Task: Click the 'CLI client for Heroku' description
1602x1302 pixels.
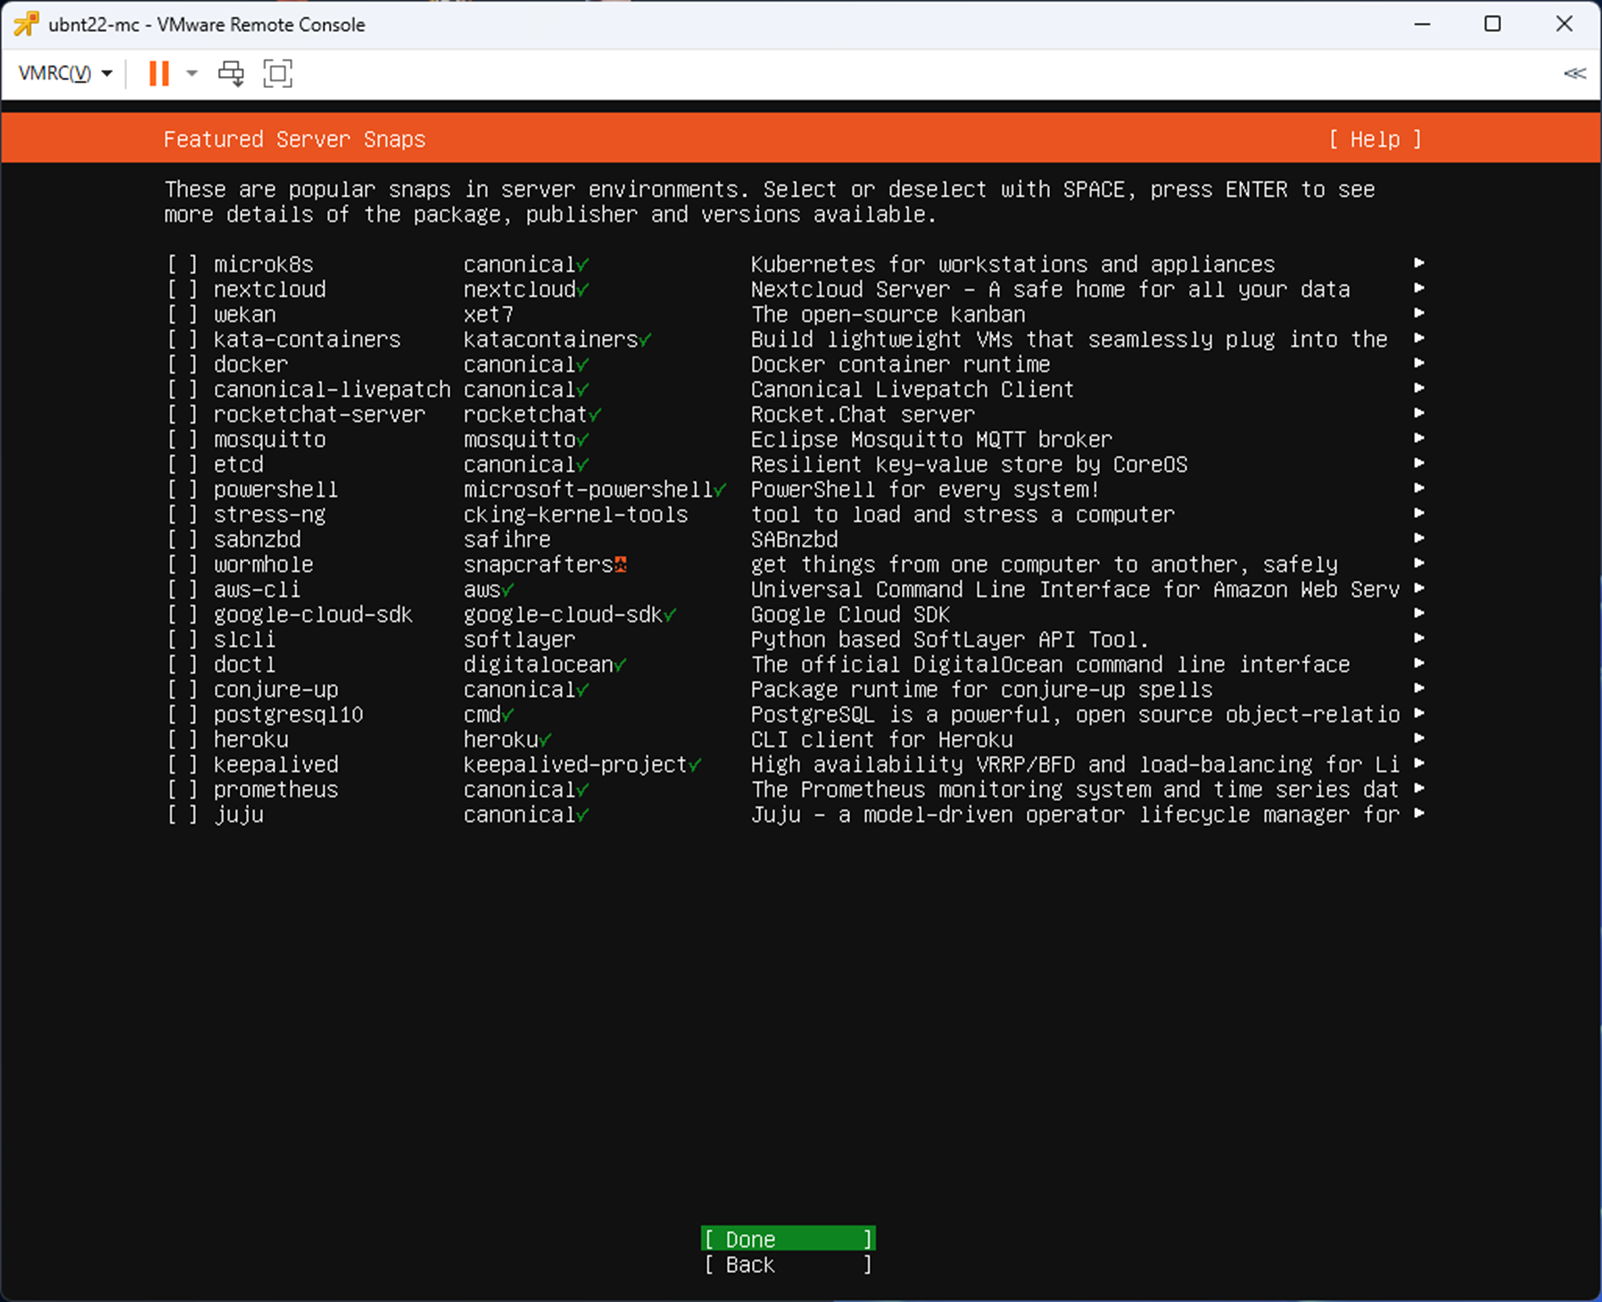Action: (x=881, y=739)
